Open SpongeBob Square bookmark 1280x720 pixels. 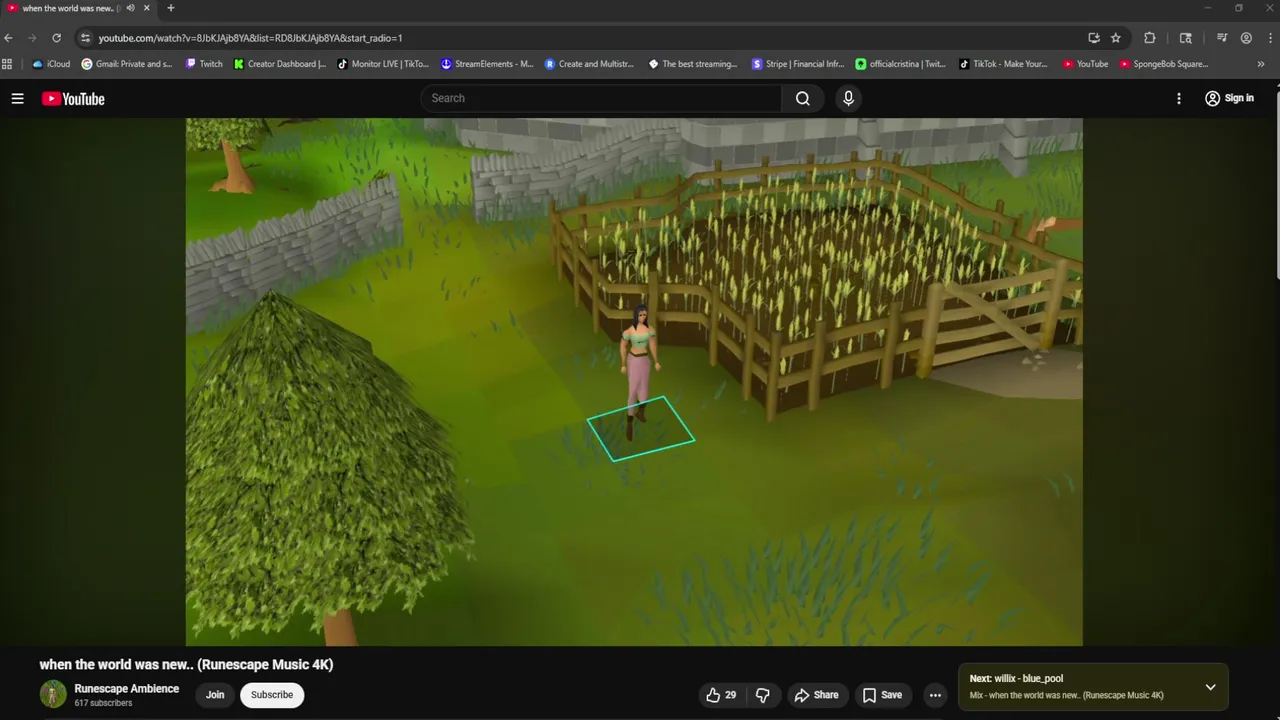pos(1164,64)
